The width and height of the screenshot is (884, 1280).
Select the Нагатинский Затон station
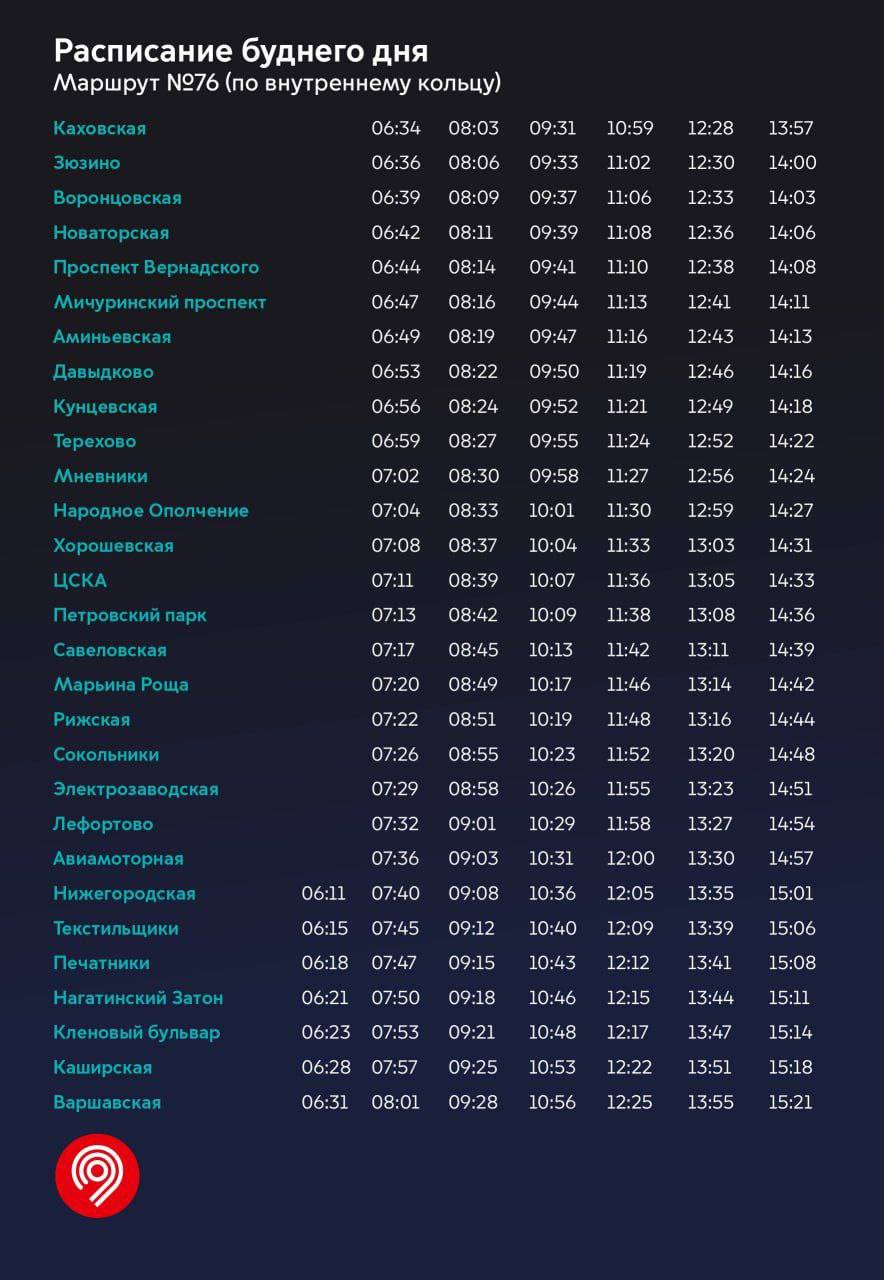[x=137, y=998]
